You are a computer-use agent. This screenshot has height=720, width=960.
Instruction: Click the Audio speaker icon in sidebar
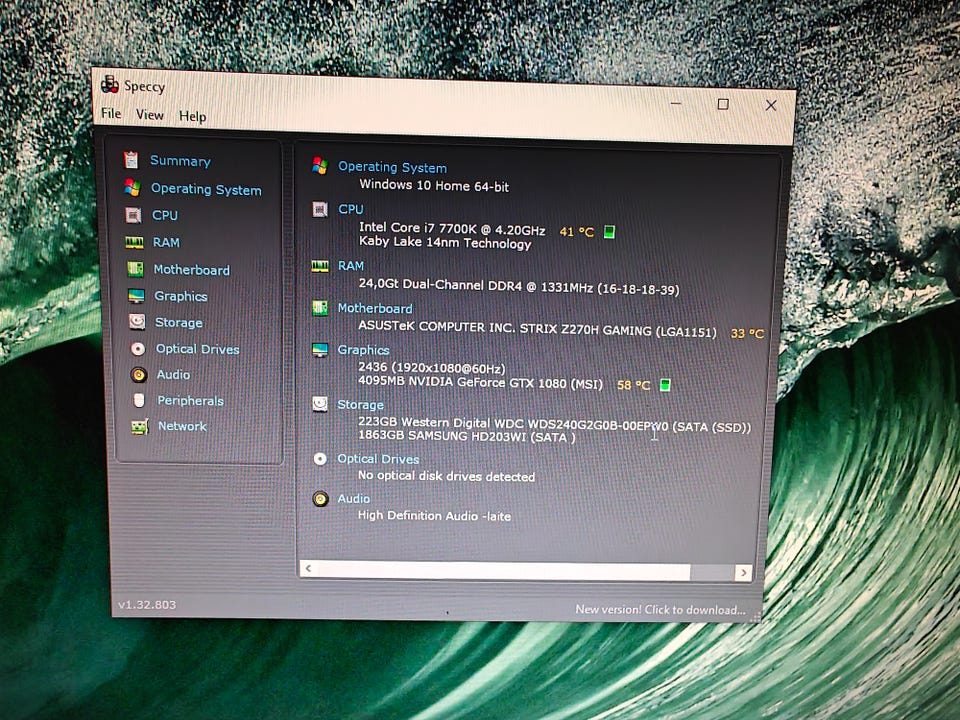tap(139, 374)
